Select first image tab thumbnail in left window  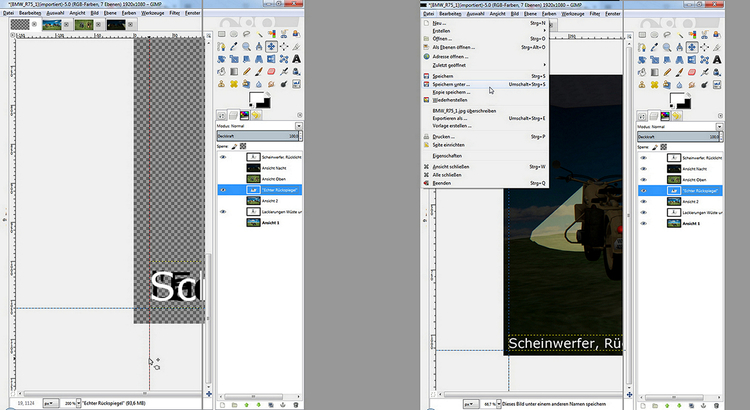coord(20,24)
